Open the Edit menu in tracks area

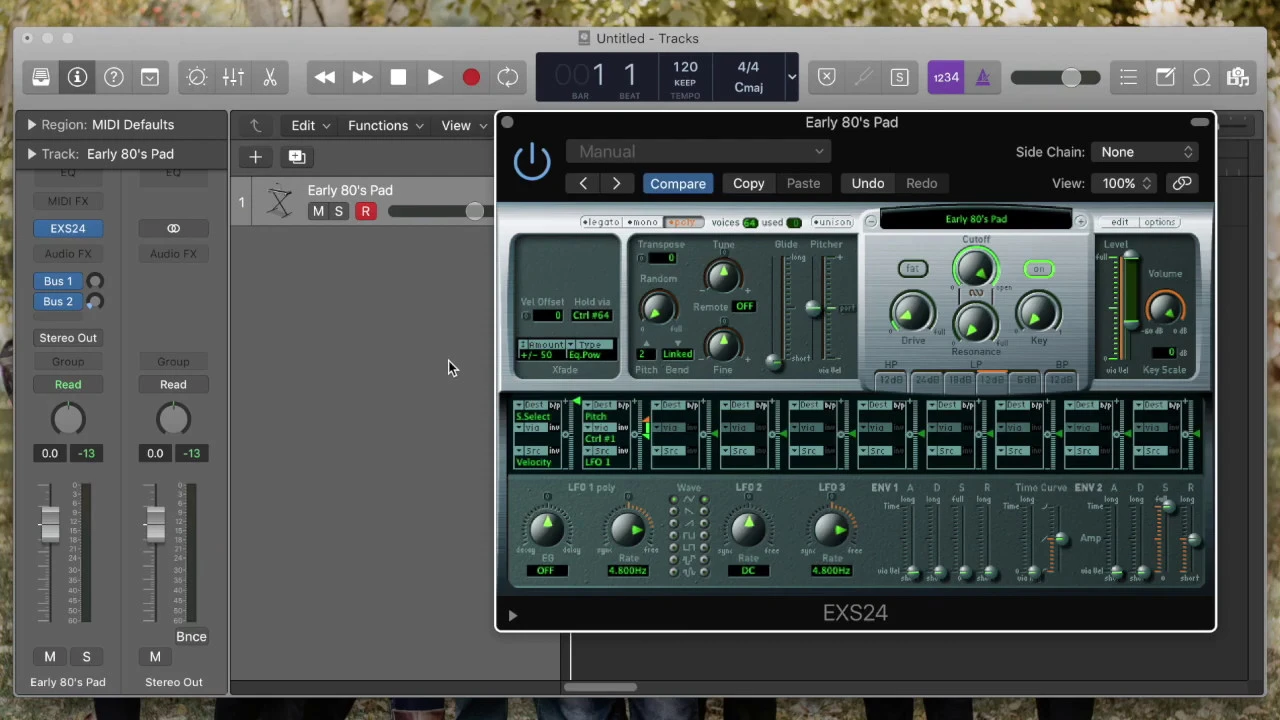click(310, 126)
